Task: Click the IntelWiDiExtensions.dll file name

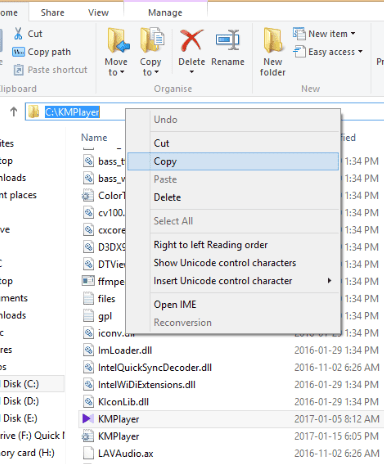Action: pos(147,385)
